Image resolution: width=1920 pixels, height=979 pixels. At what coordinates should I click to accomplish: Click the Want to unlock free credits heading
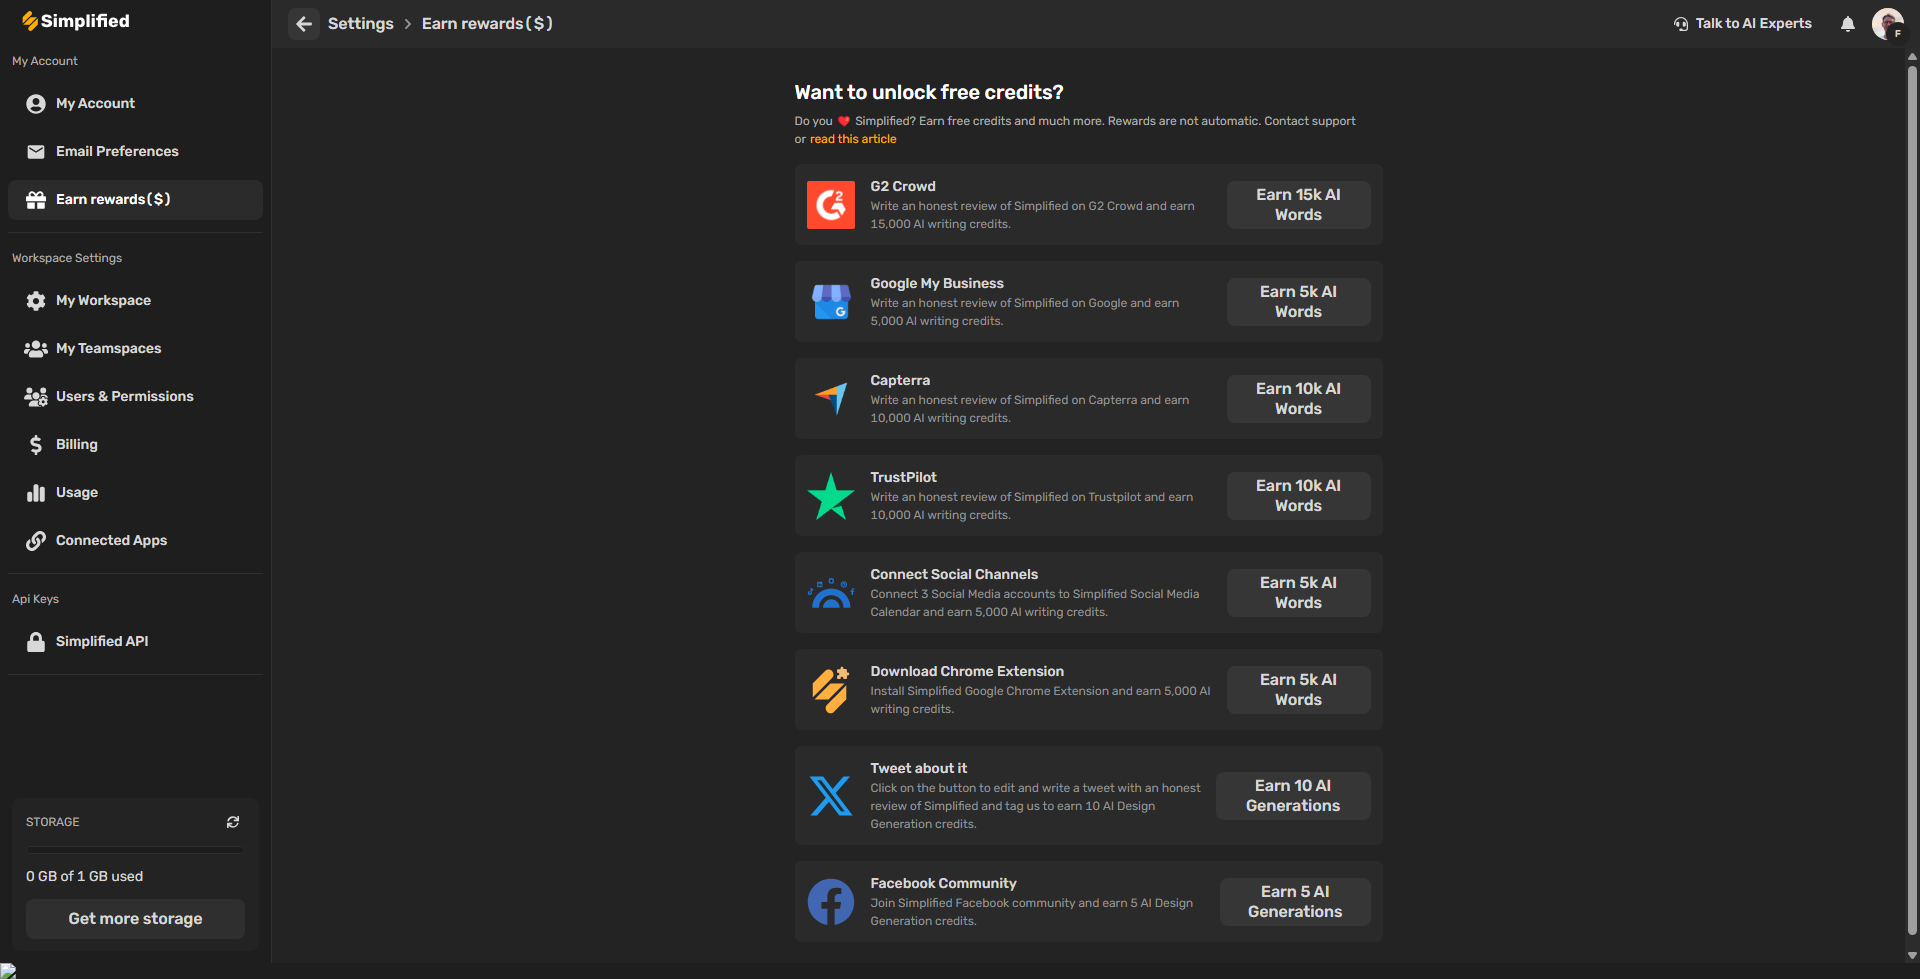[x=929, y=93]
